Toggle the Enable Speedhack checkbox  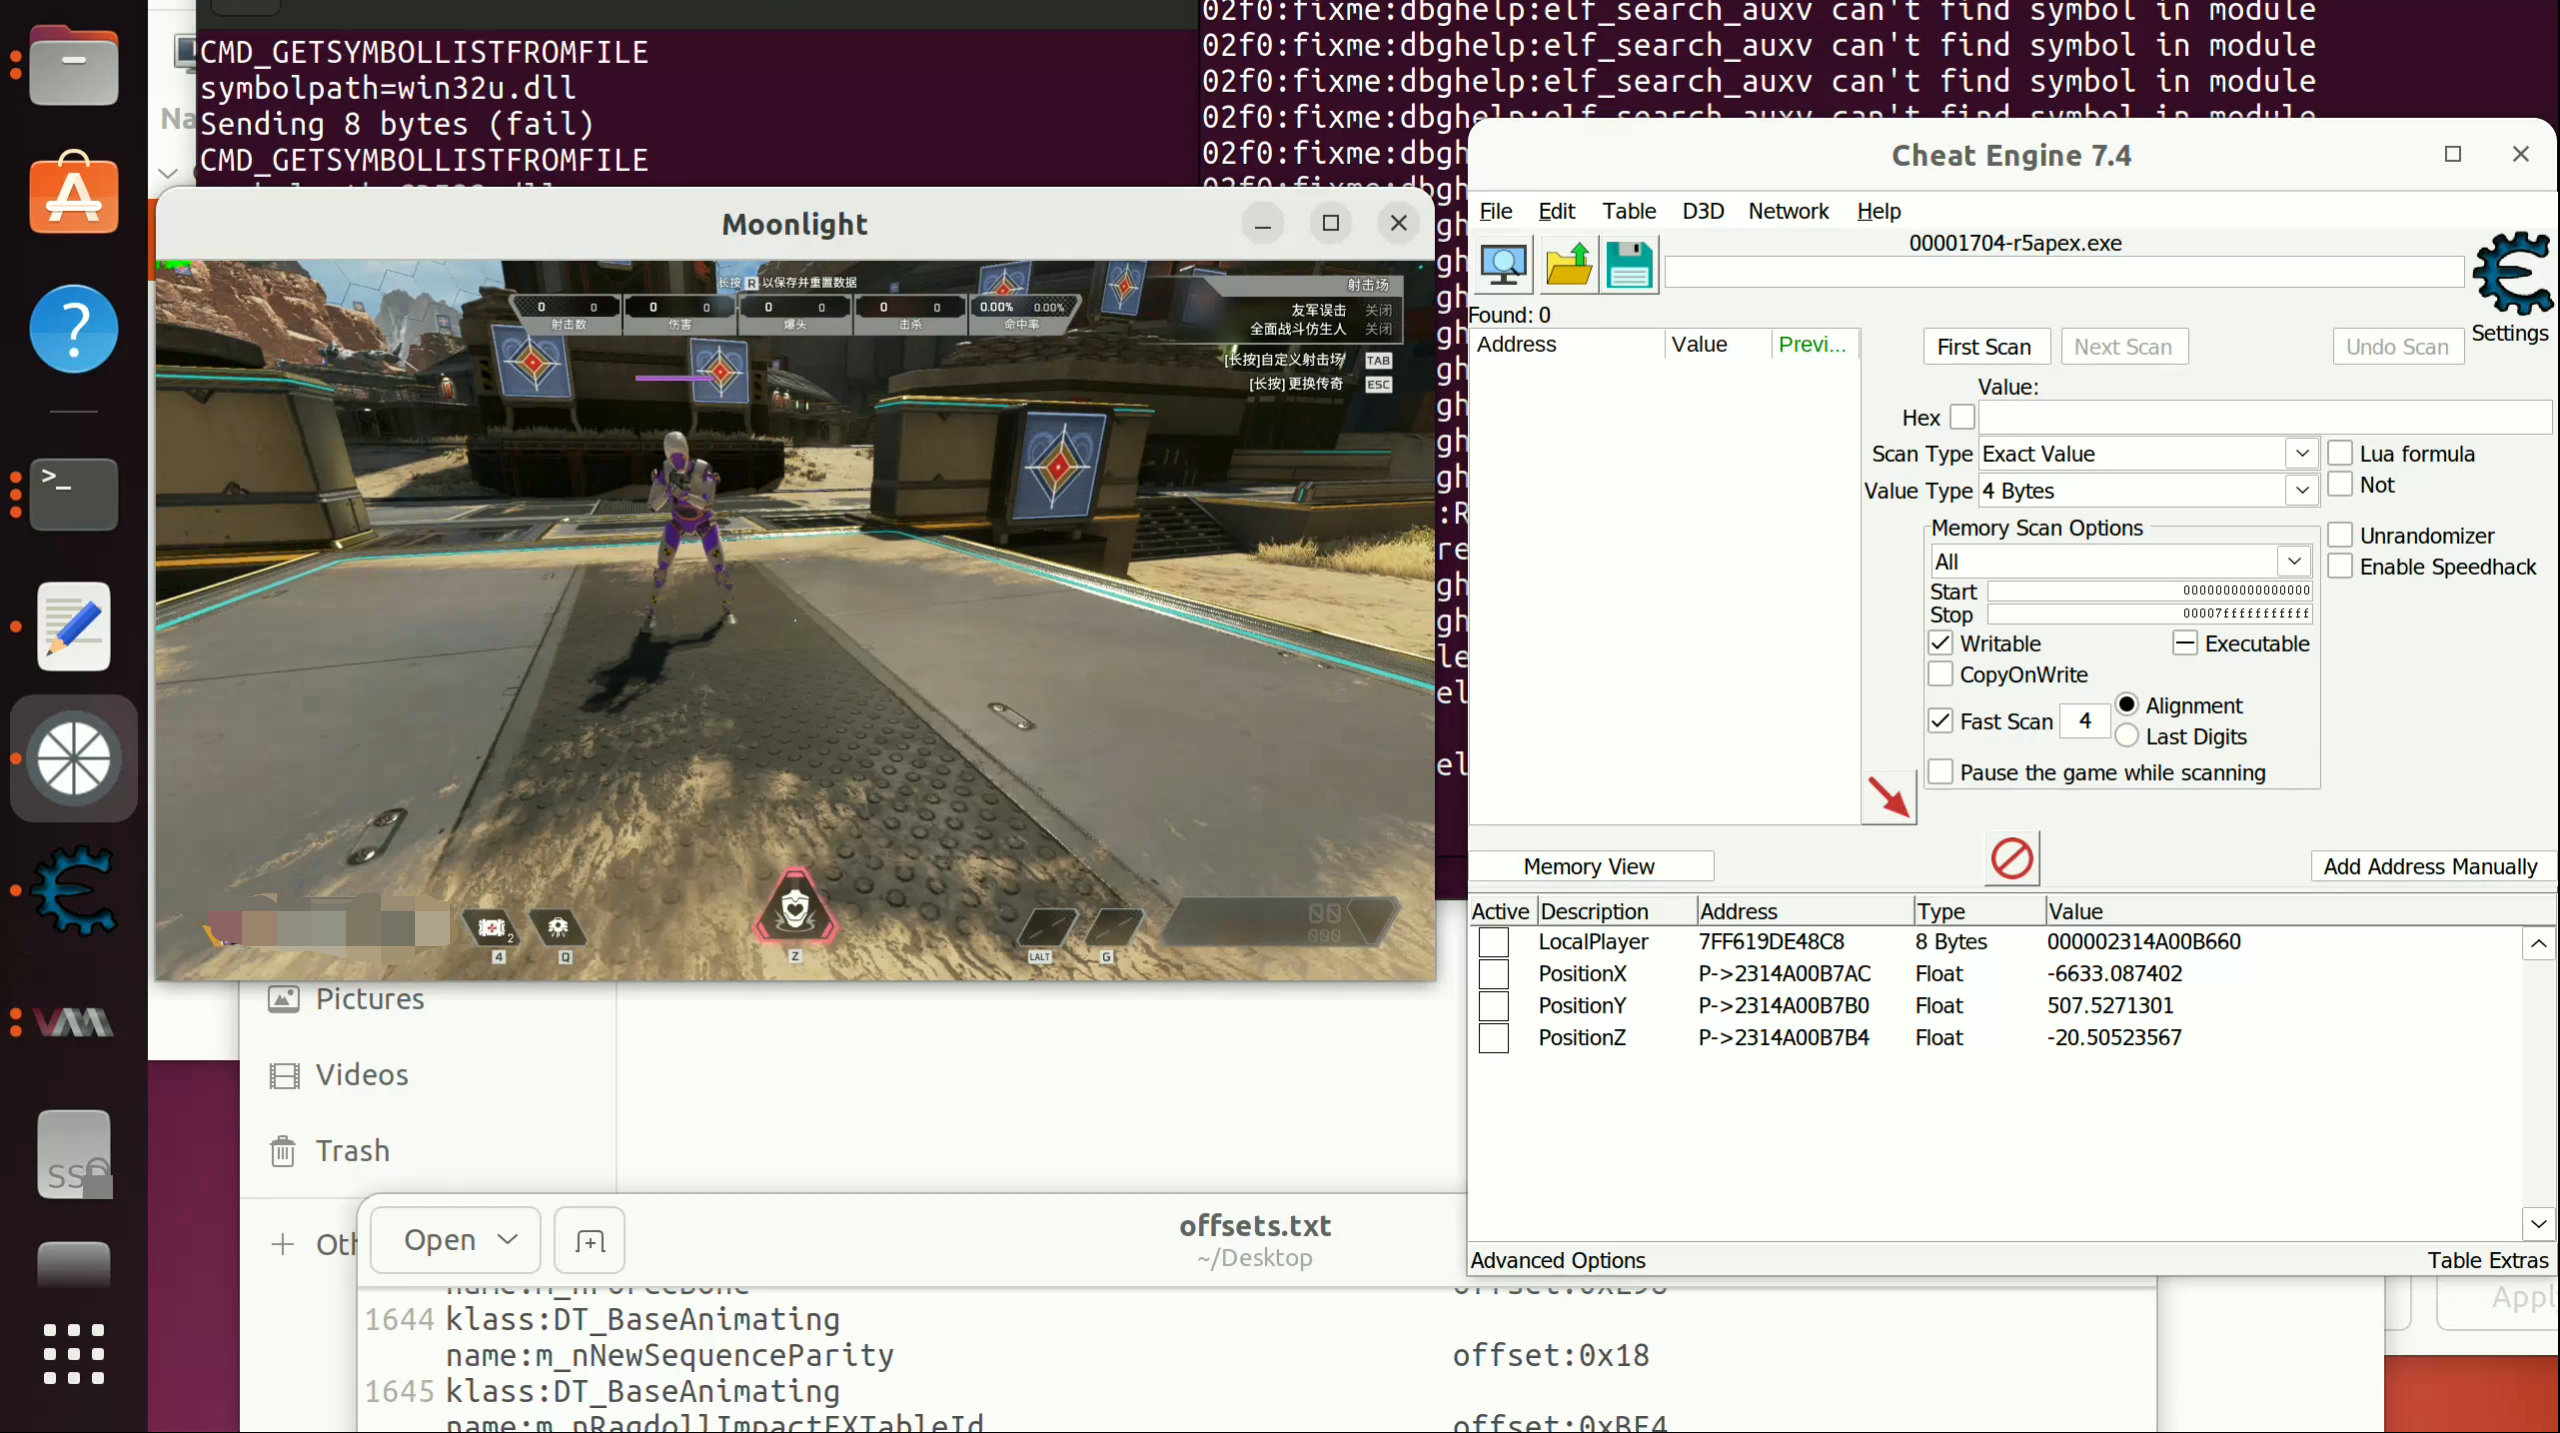tap(2340, 567)
